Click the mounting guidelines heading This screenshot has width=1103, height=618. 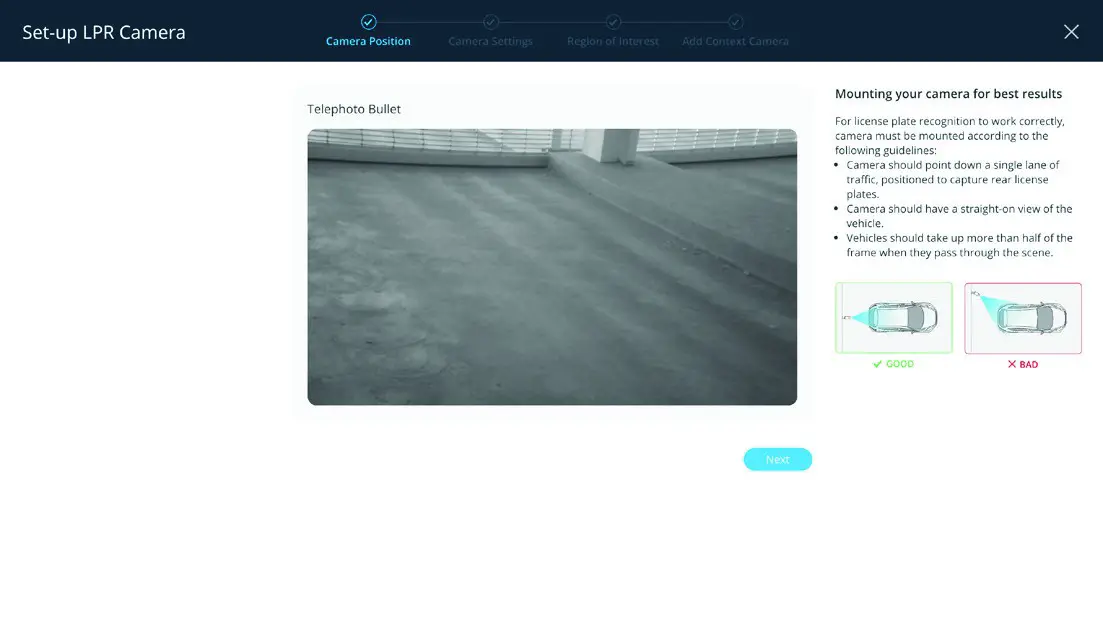948,93
